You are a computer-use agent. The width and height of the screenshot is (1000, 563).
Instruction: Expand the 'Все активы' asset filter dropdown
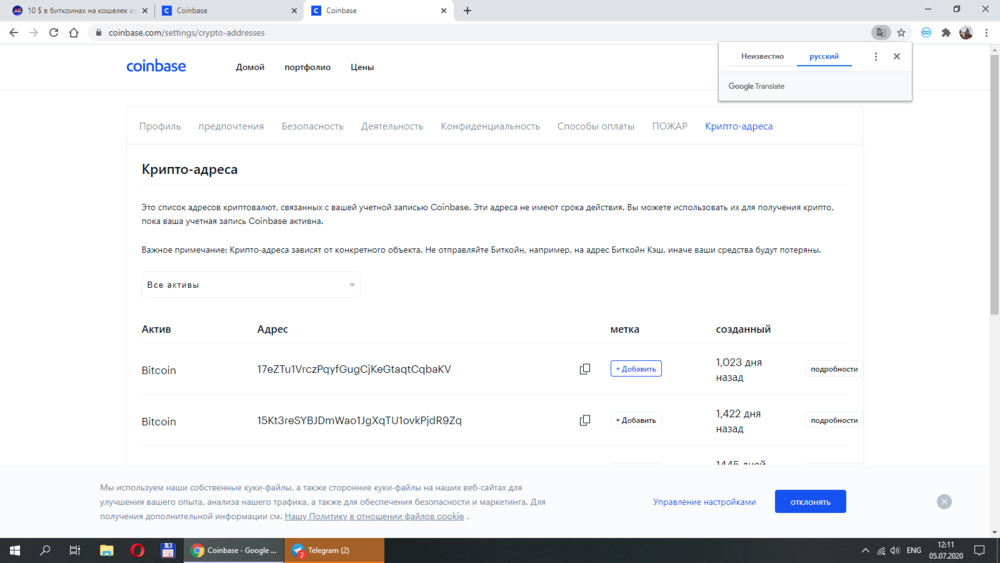(251, 285)
